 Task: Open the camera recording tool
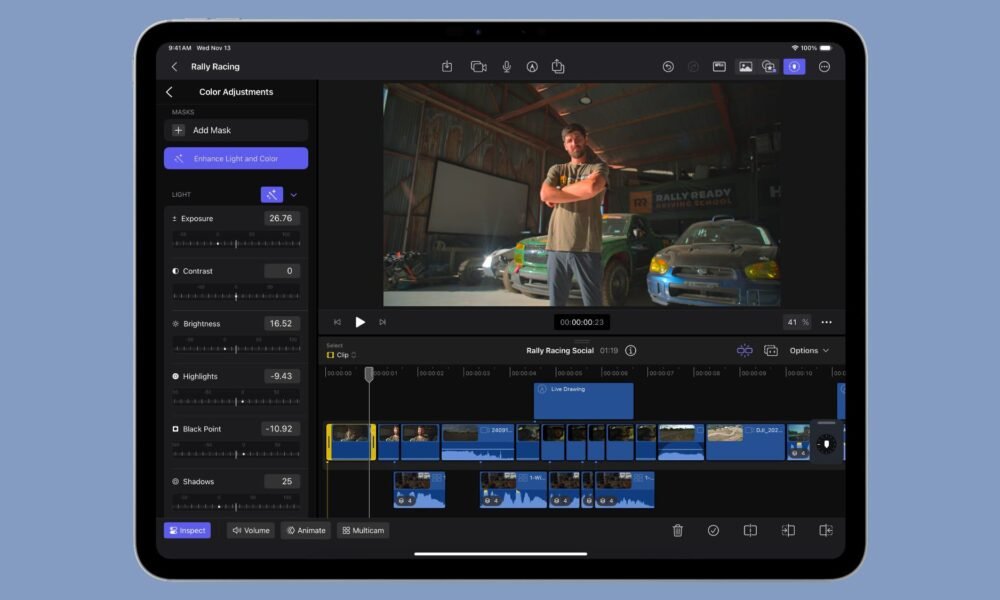click(478, 67)
